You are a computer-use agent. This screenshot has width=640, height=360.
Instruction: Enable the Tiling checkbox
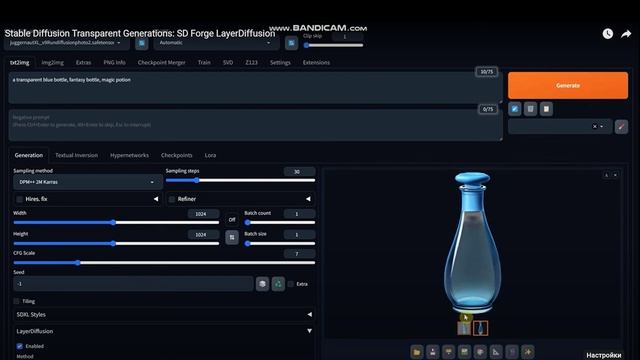[x=16, y=301]
